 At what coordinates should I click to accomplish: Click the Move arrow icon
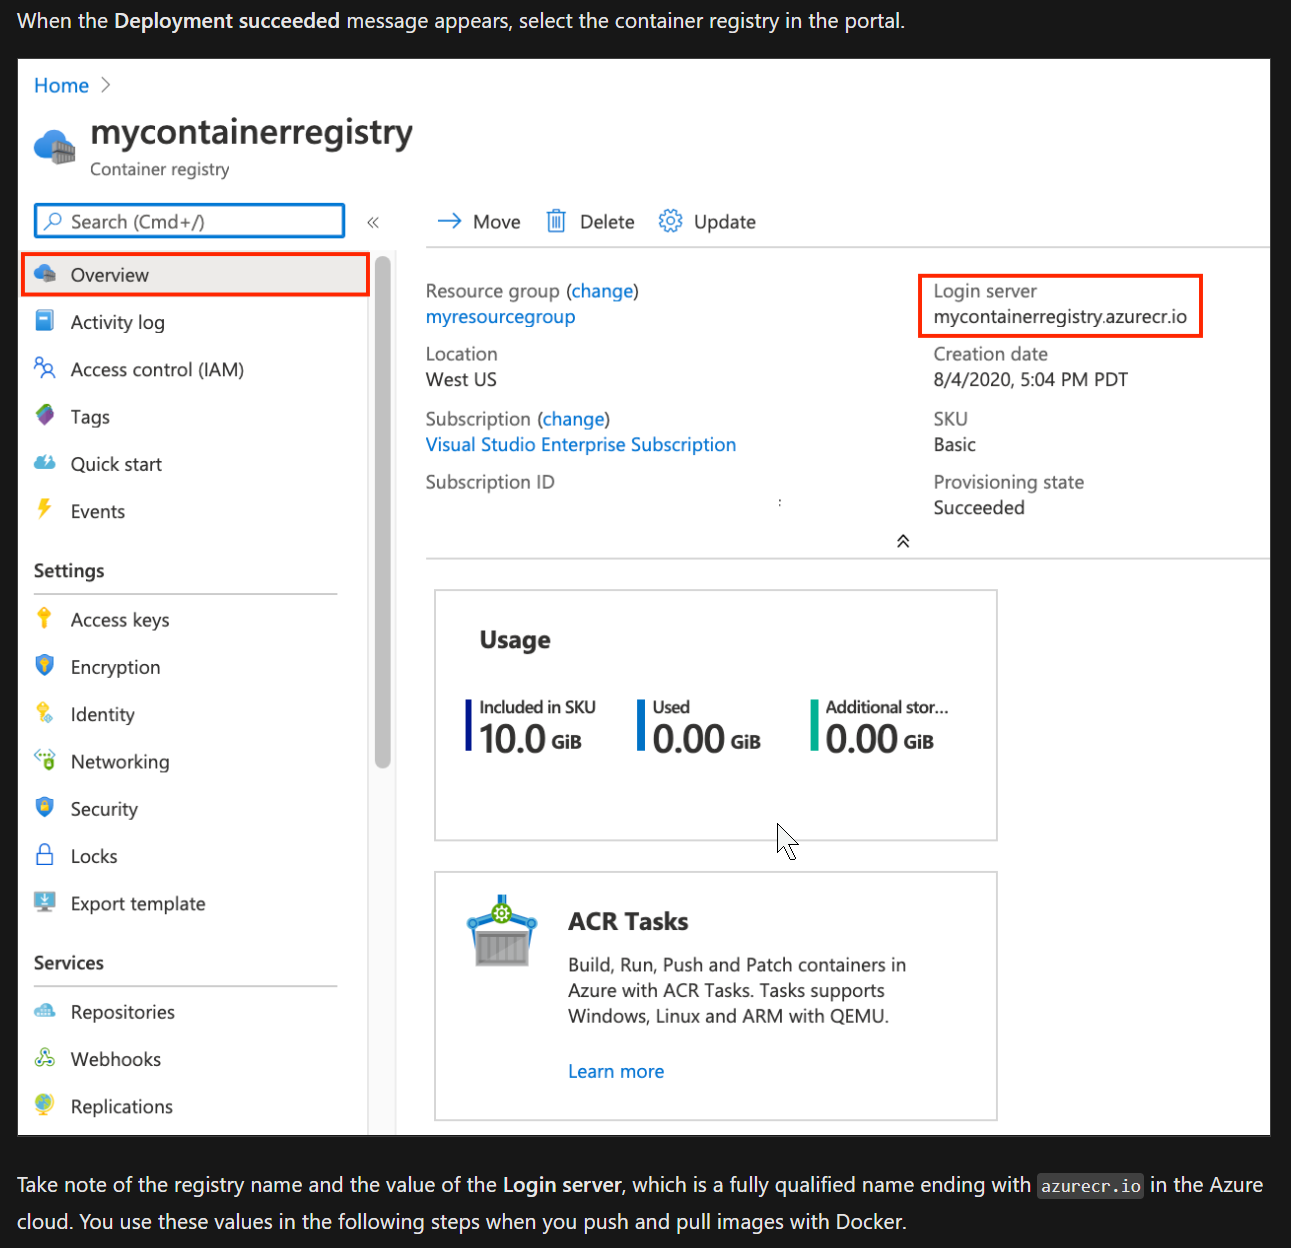click(x=450, y=221)
